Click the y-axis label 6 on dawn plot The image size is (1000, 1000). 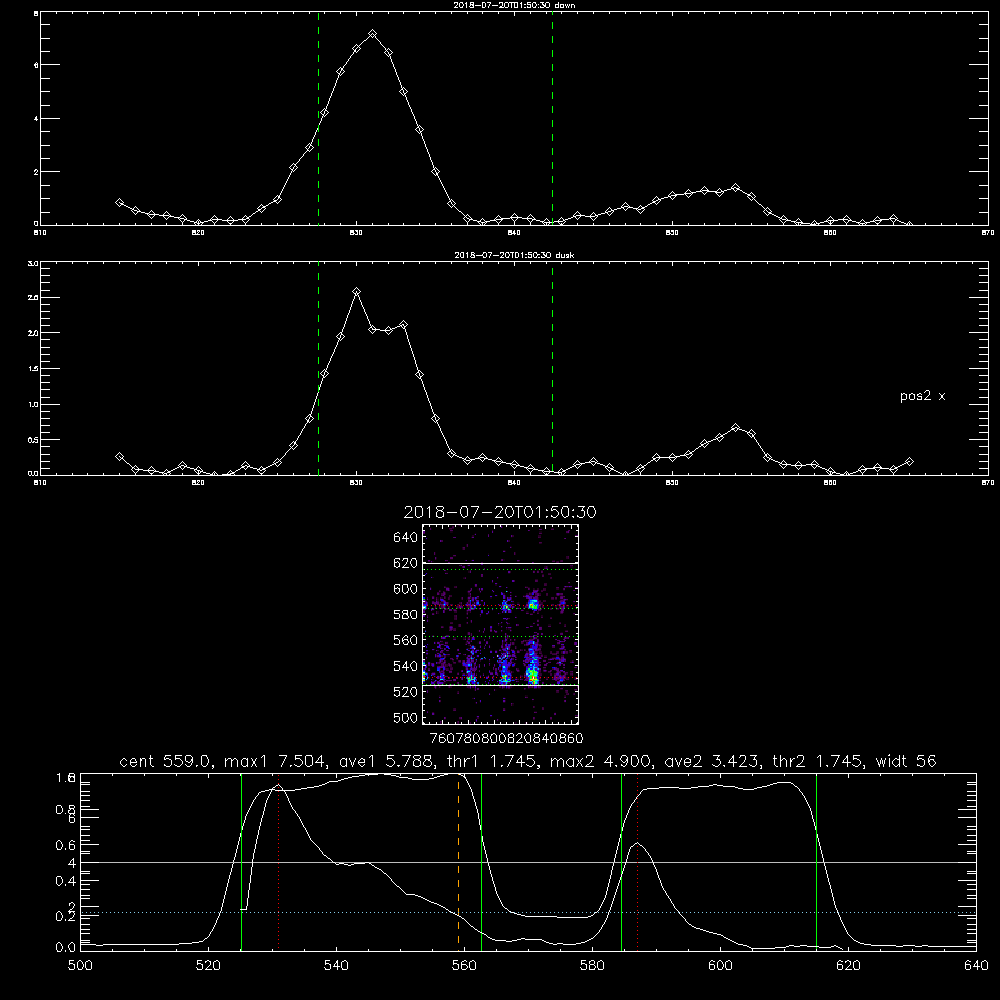(x=36, y=65)
